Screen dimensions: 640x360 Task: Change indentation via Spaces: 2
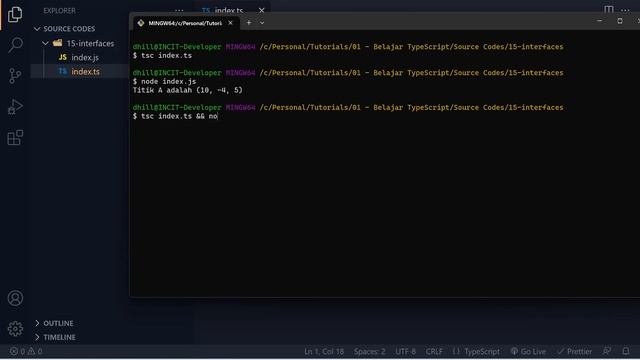point(369,351)
